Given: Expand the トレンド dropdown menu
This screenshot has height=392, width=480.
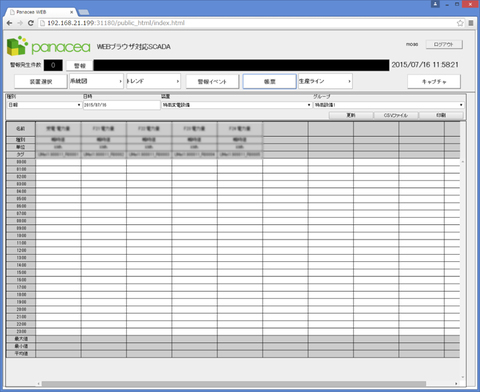Looking at the screenshot, I should point(153,81).
